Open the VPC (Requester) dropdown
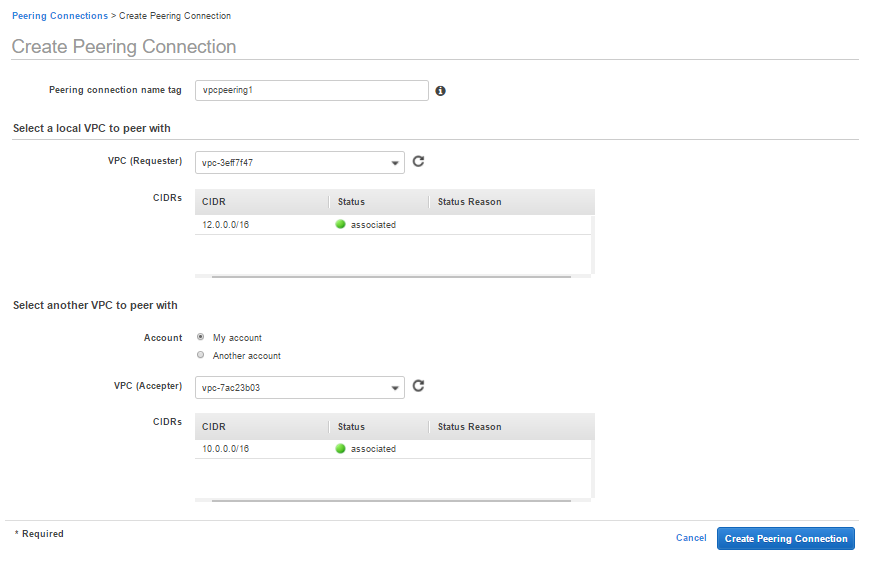 pyautogui.click(x=300, y=163)
